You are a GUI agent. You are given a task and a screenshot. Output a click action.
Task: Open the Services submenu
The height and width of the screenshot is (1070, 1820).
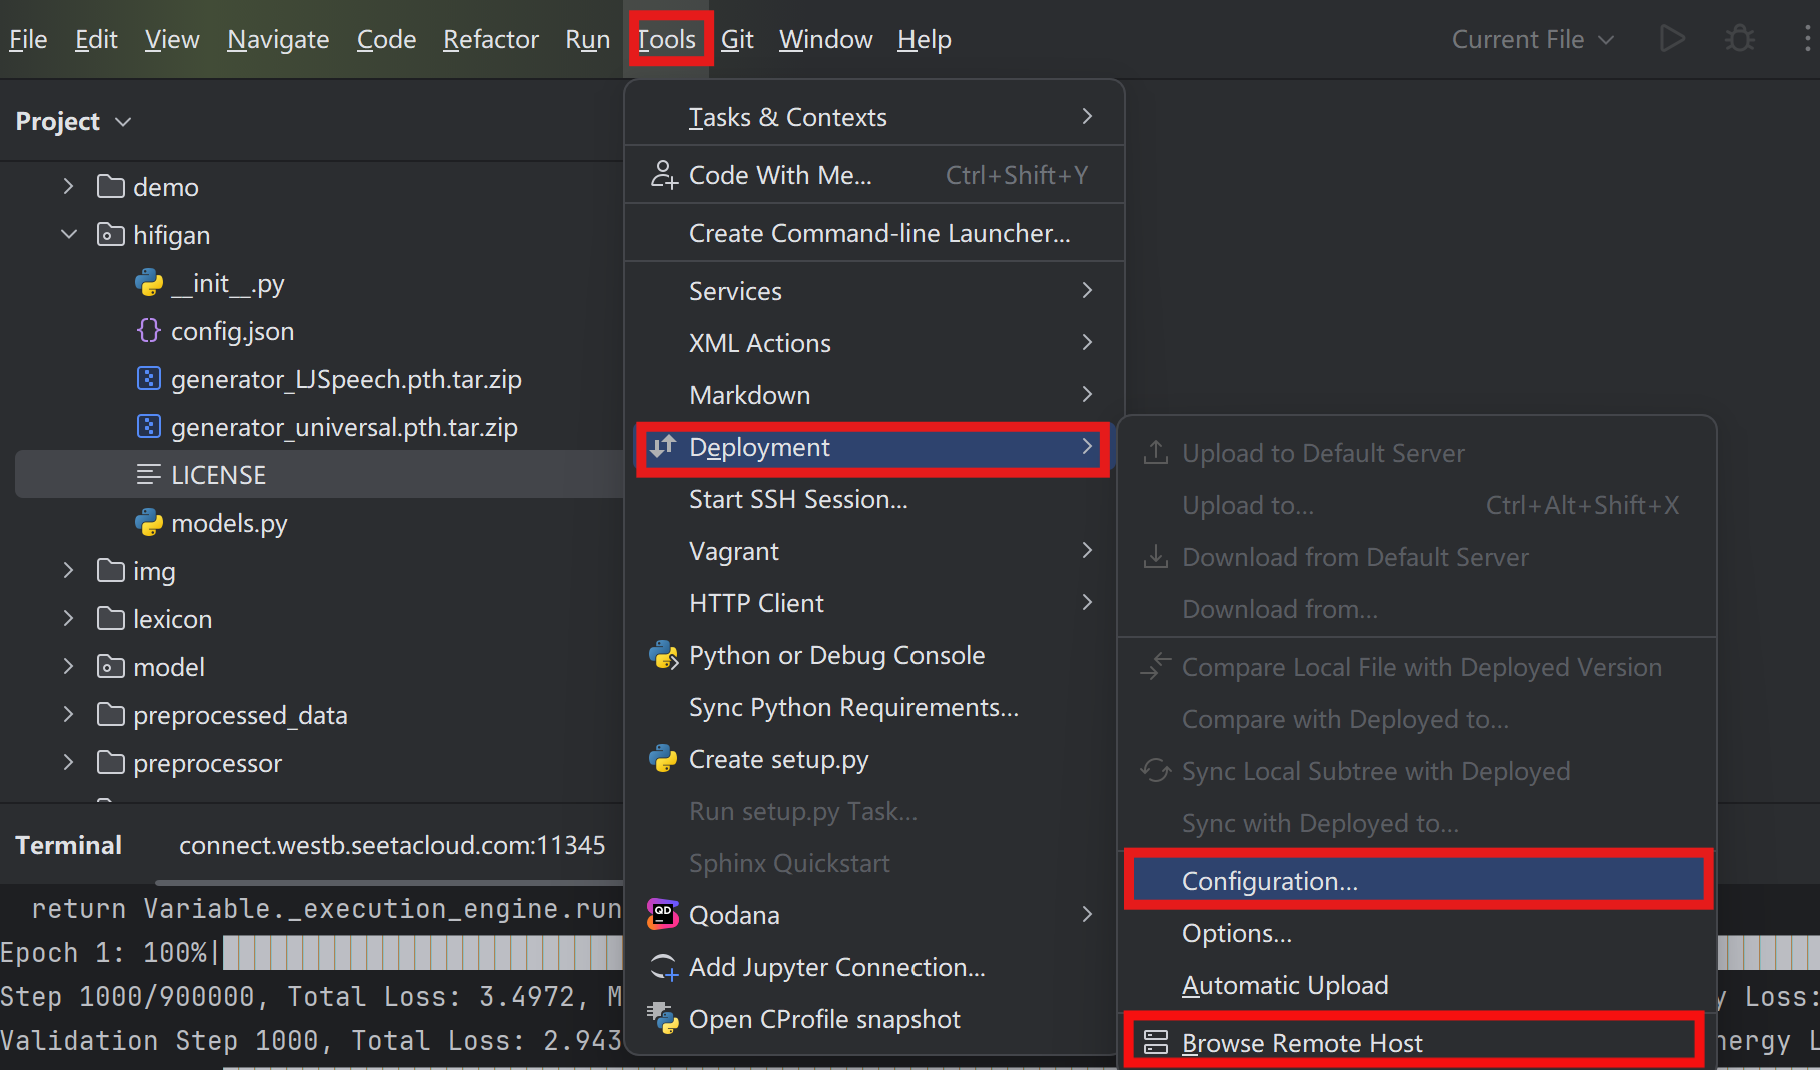click(735, 291)
